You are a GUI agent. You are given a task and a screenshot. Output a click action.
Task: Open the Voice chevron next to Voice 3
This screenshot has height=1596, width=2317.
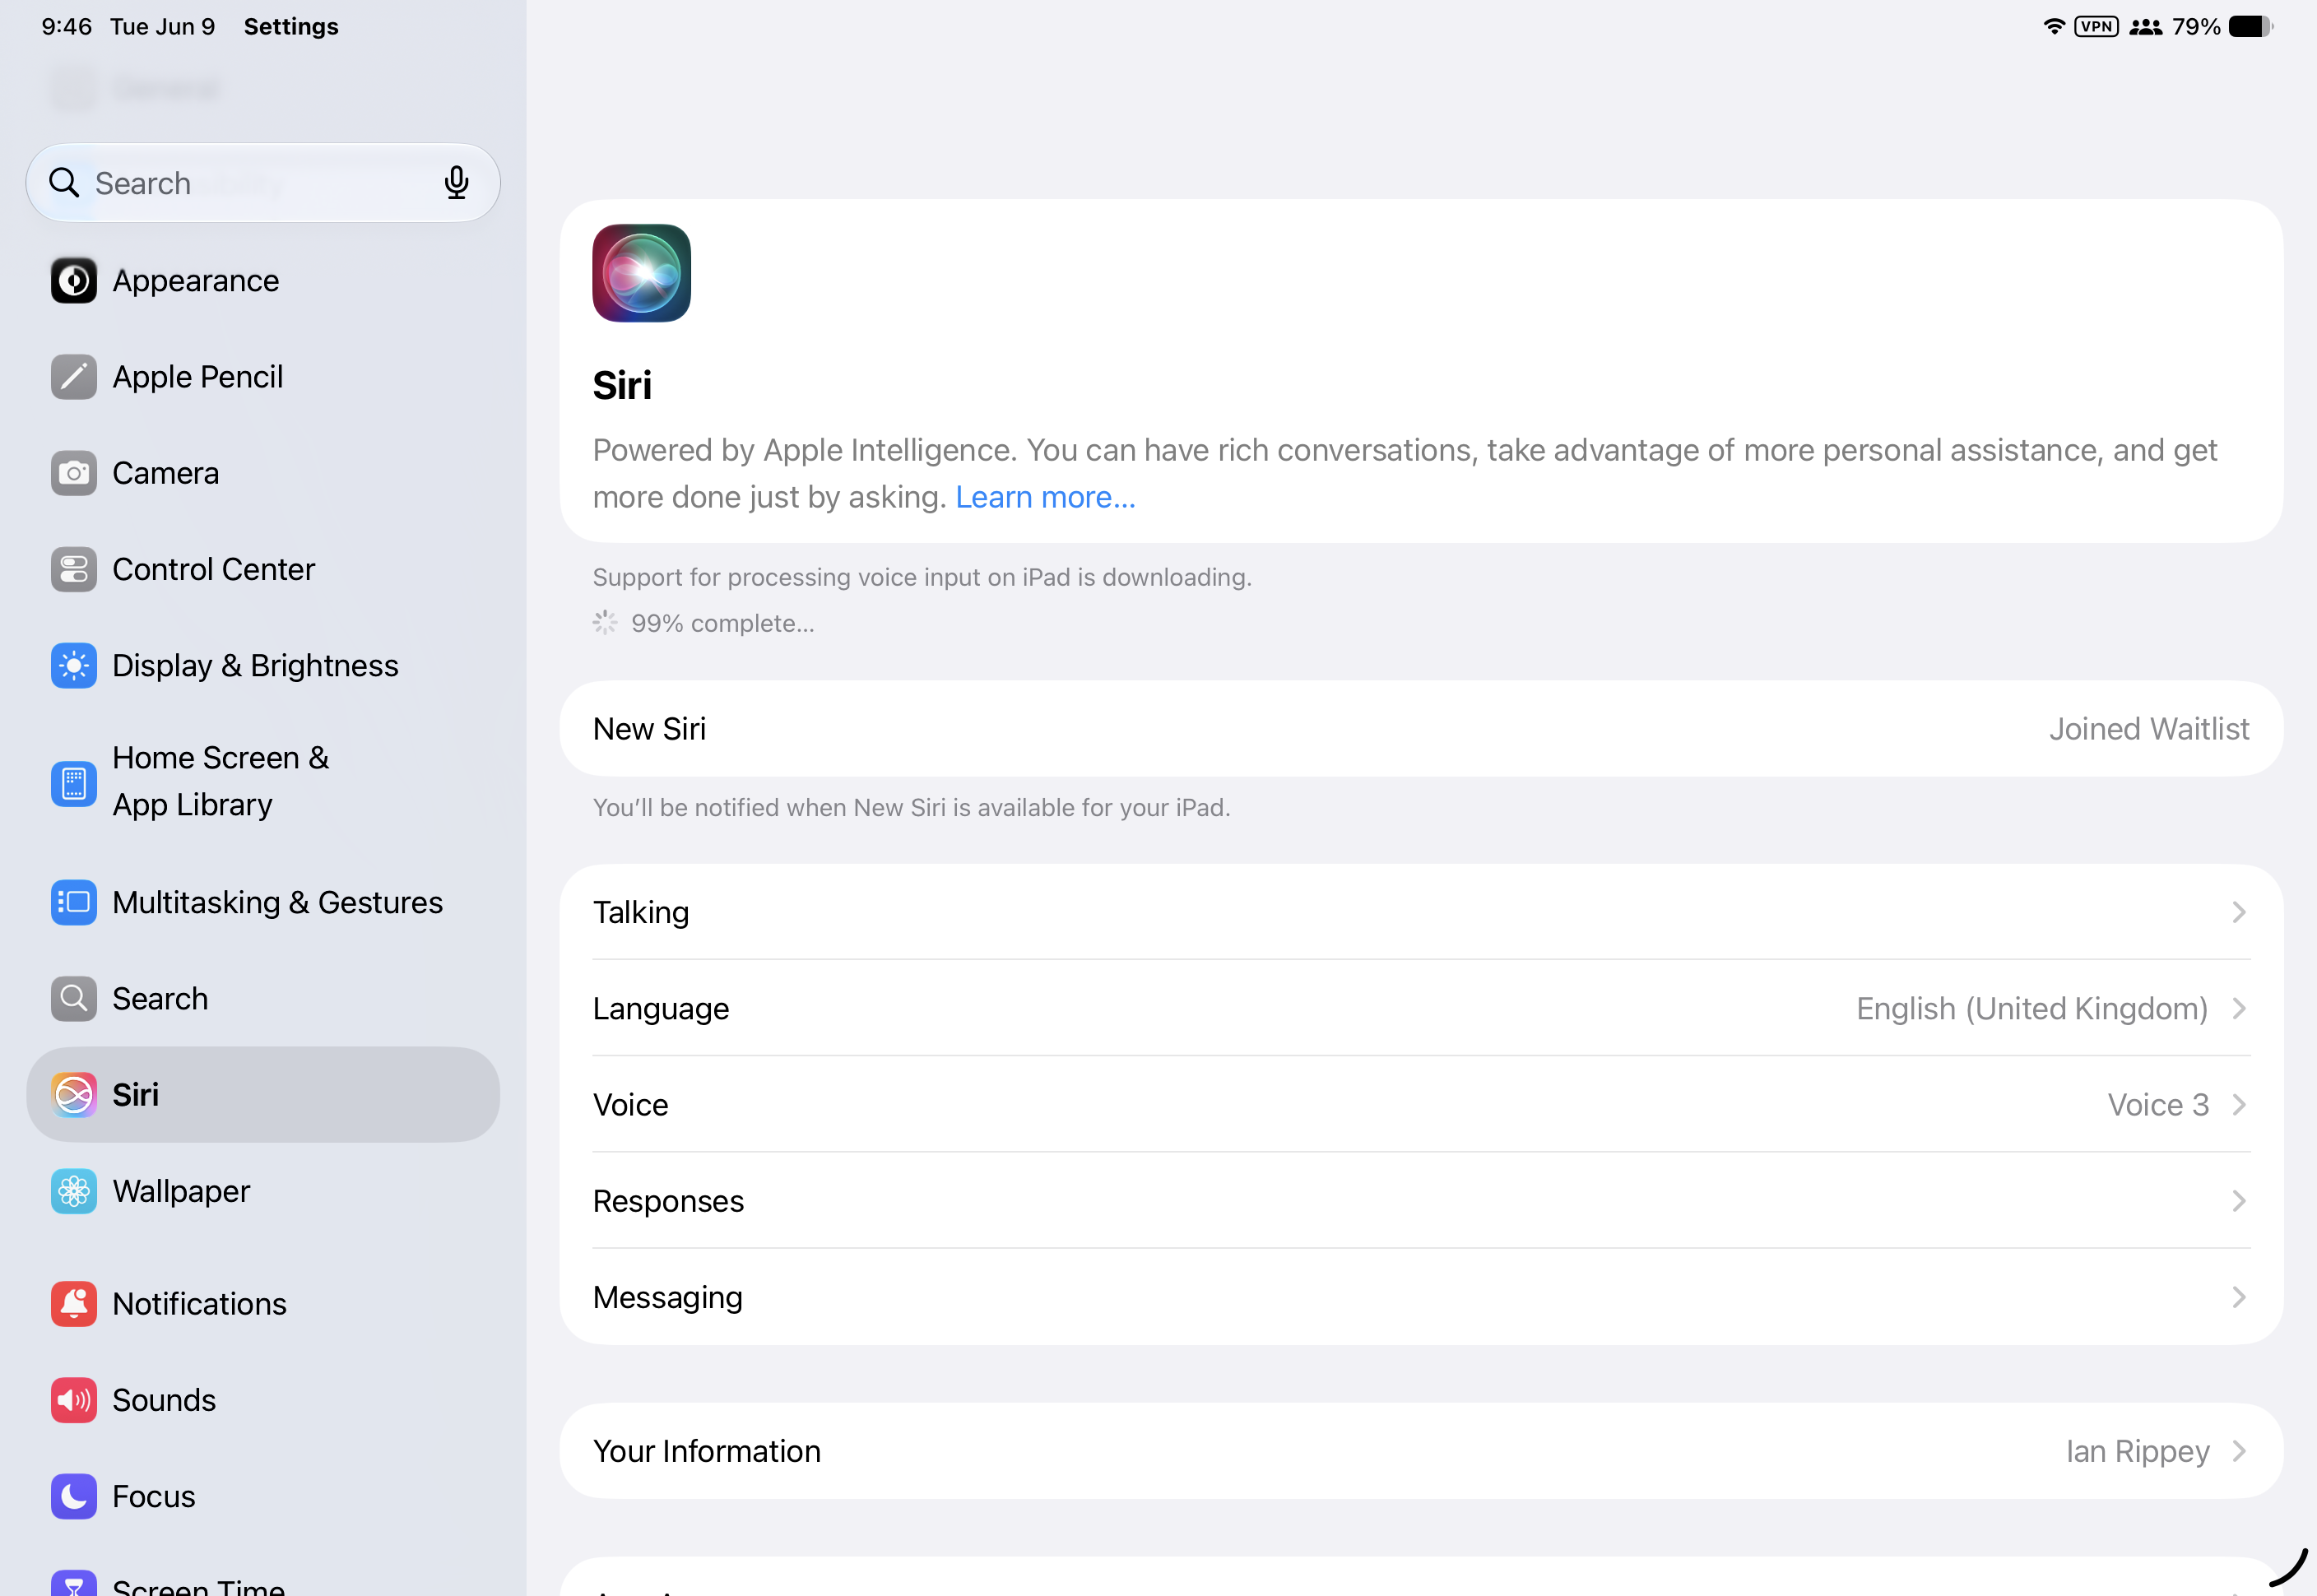[2239, 1104]
